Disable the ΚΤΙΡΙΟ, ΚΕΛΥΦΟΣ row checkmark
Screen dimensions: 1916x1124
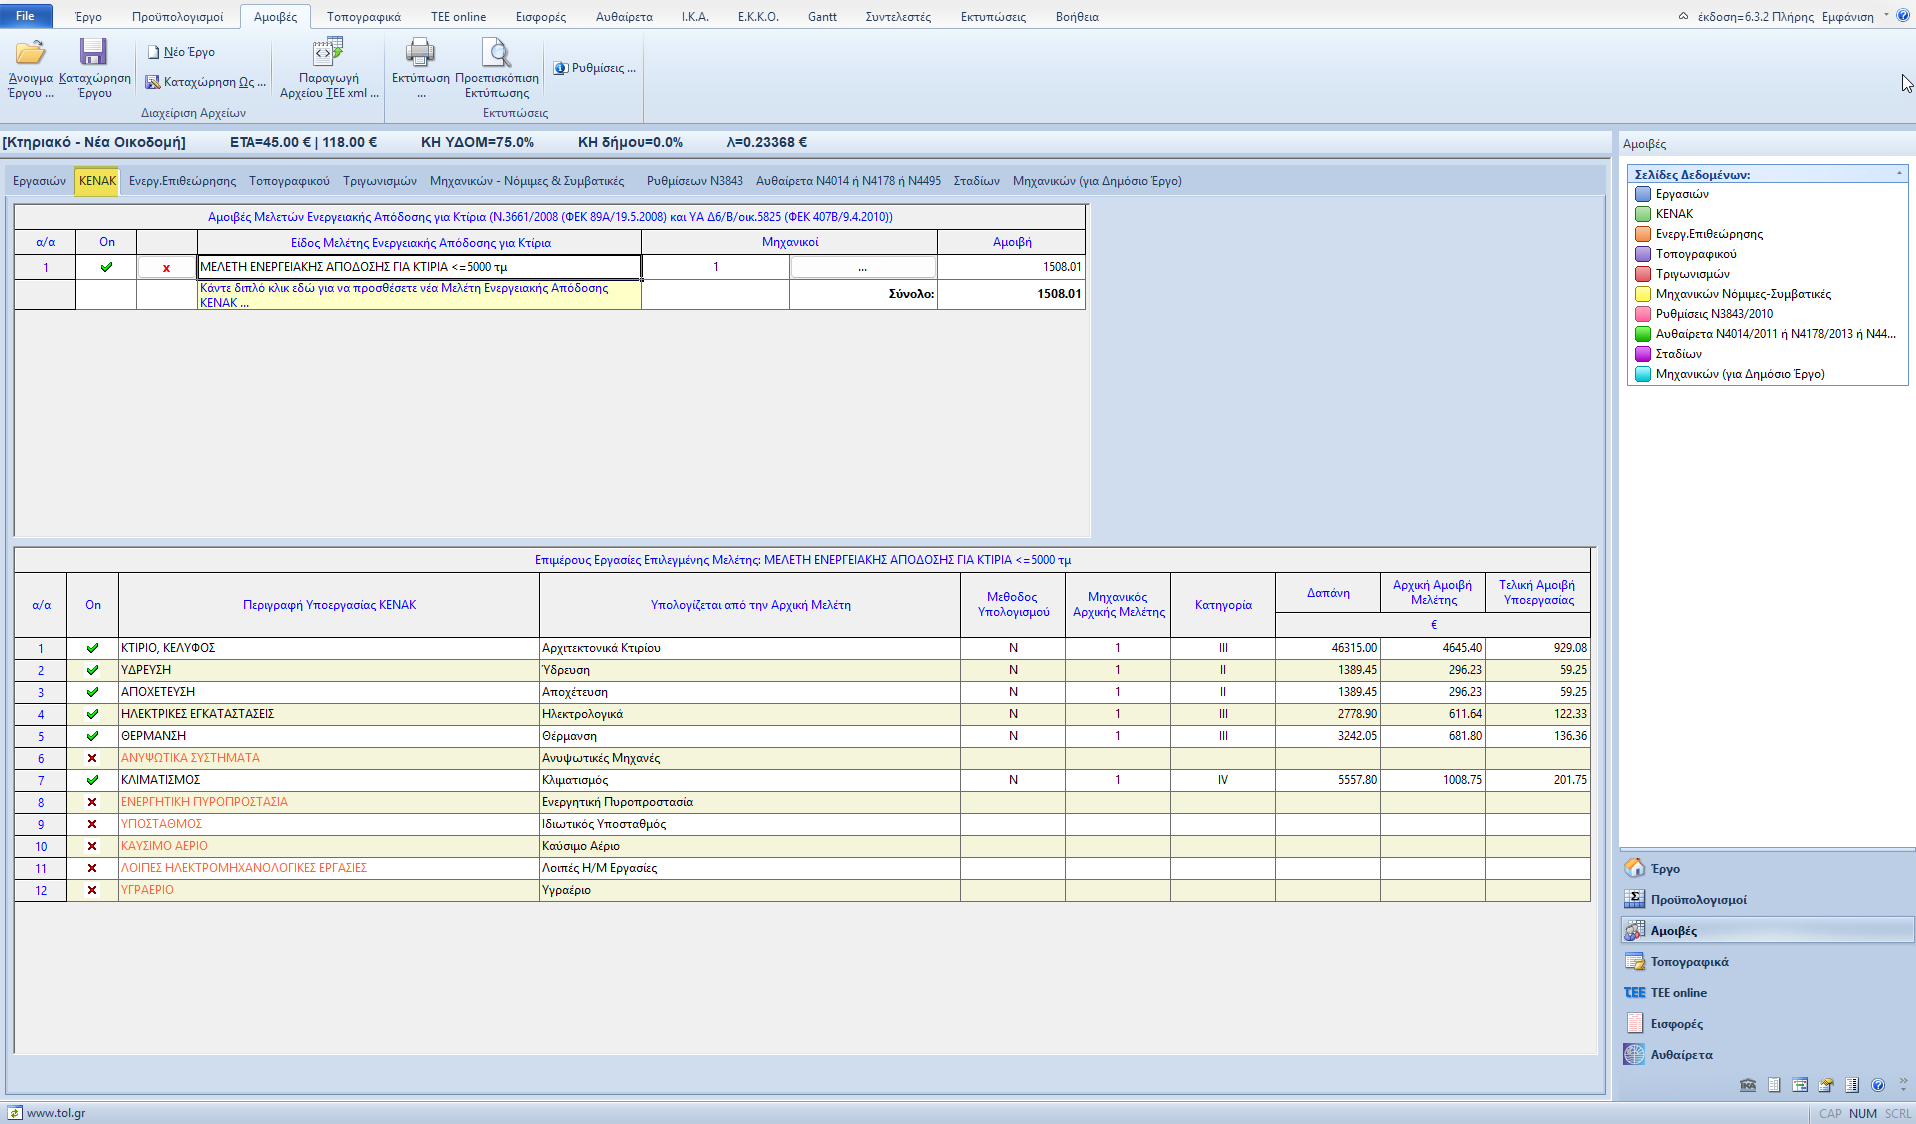[92, 648]
